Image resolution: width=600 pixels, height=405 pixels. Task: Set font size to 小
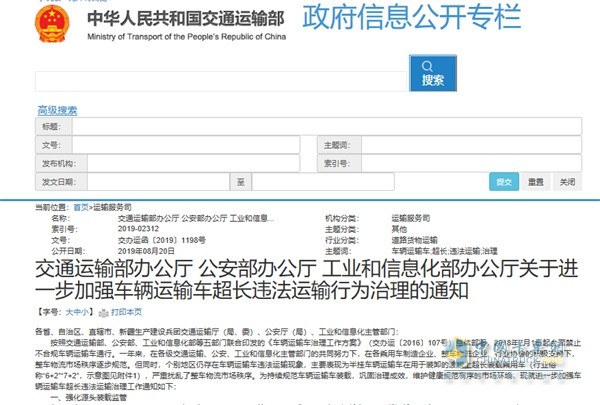click(84, 312)
